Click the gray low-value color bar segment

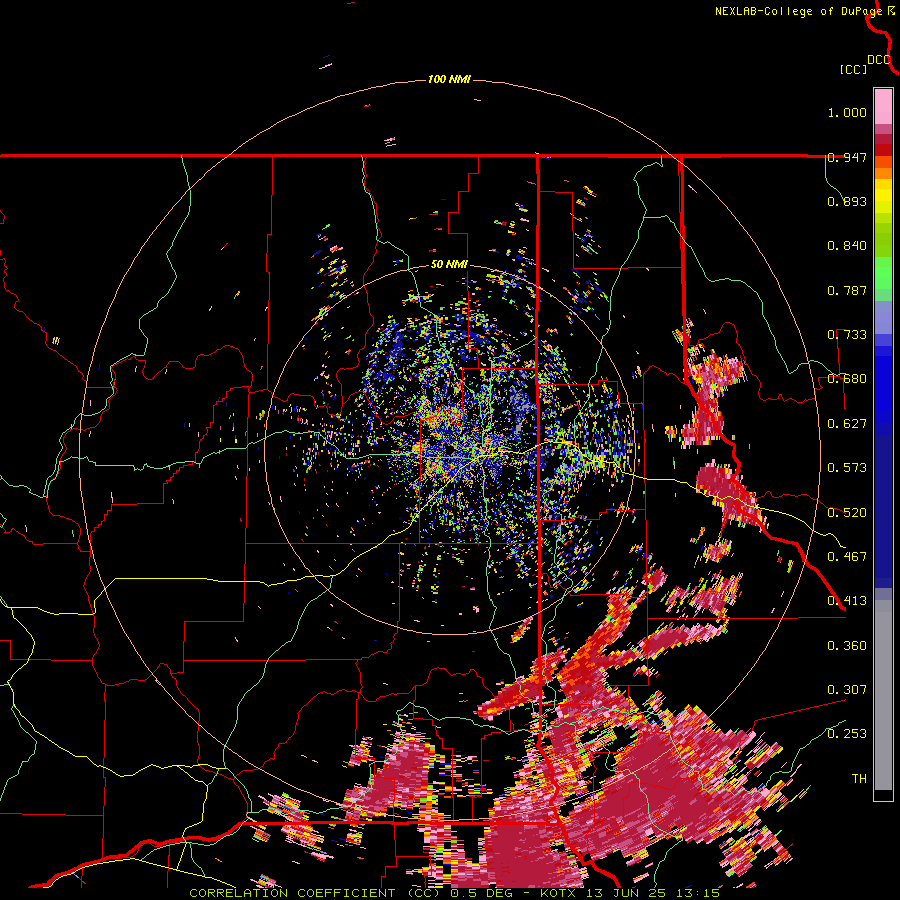pyautogui.click(x=883, y=695)
